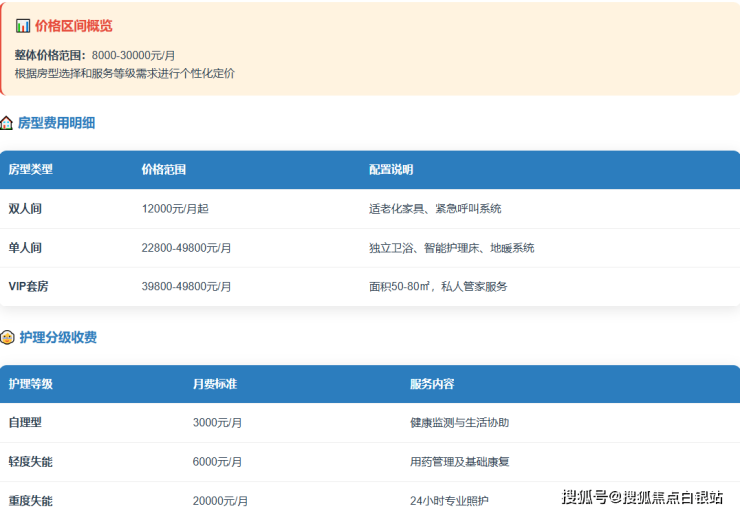Screen dimensions: 740x513
Task: Click the 服务内容 column header
Action: 432,384
